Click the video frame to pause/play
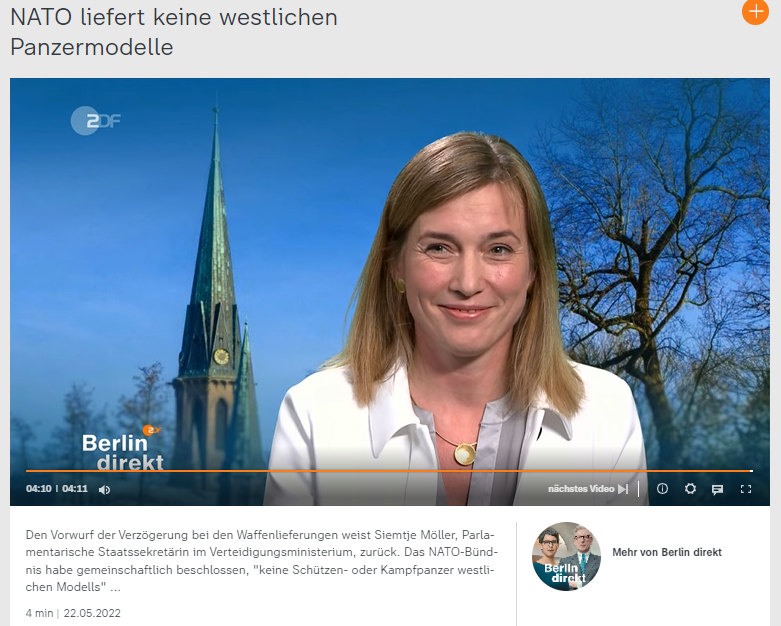This screenshot has height=626, width=781. pos(390,280)
